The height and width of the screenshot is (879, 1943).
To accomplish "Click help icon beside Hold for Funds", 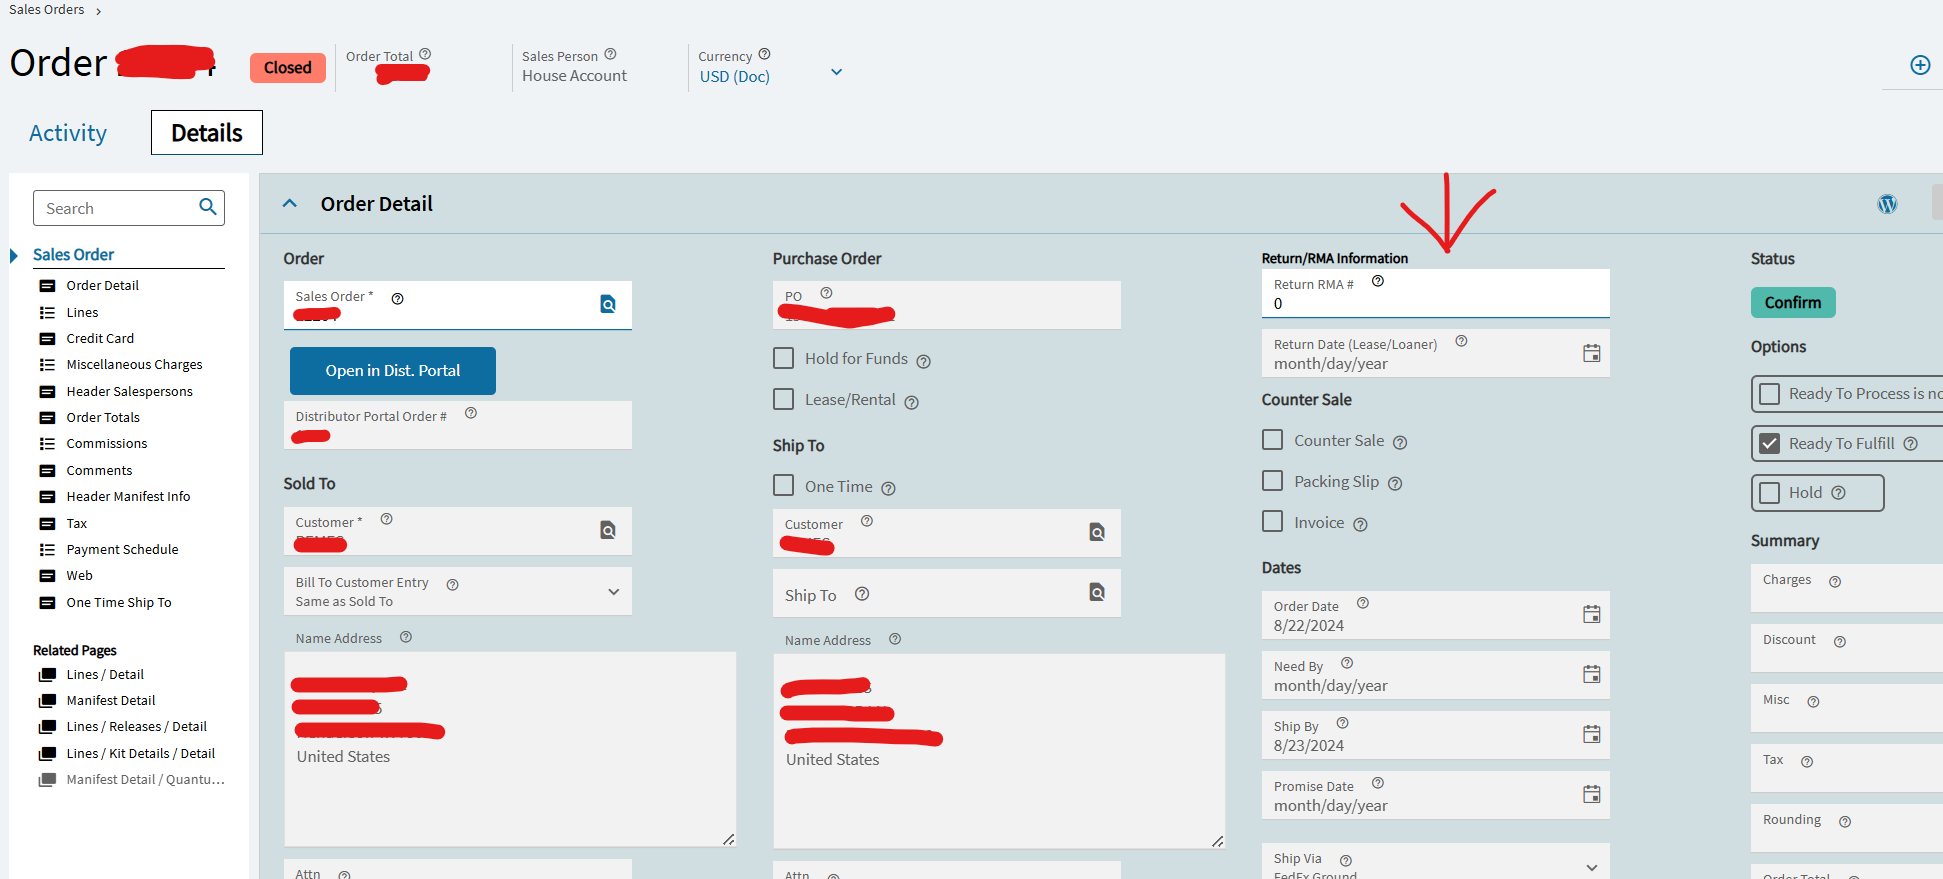I will click(x=924, y=361).
